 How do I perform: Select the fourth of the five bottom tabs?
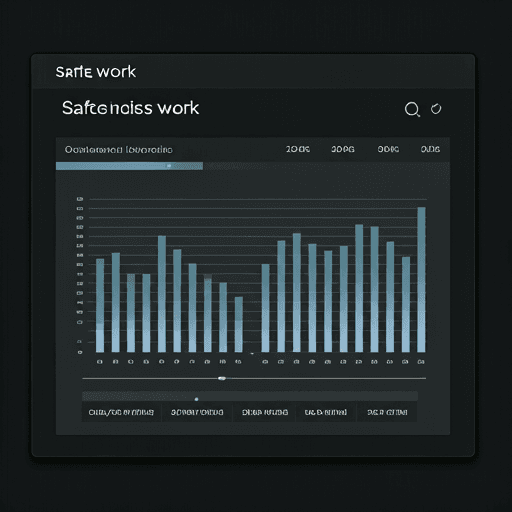point(326,412)
